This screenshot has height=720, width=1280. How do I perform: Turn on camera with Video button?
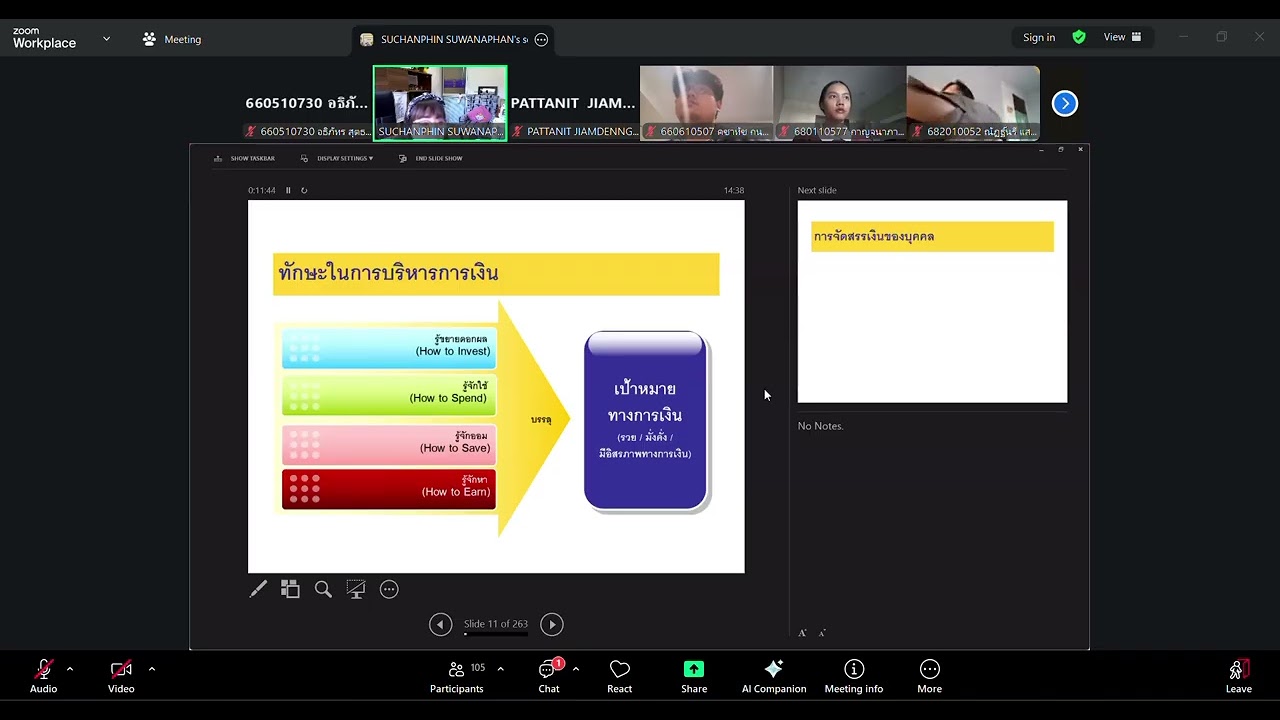coord(121,676)
